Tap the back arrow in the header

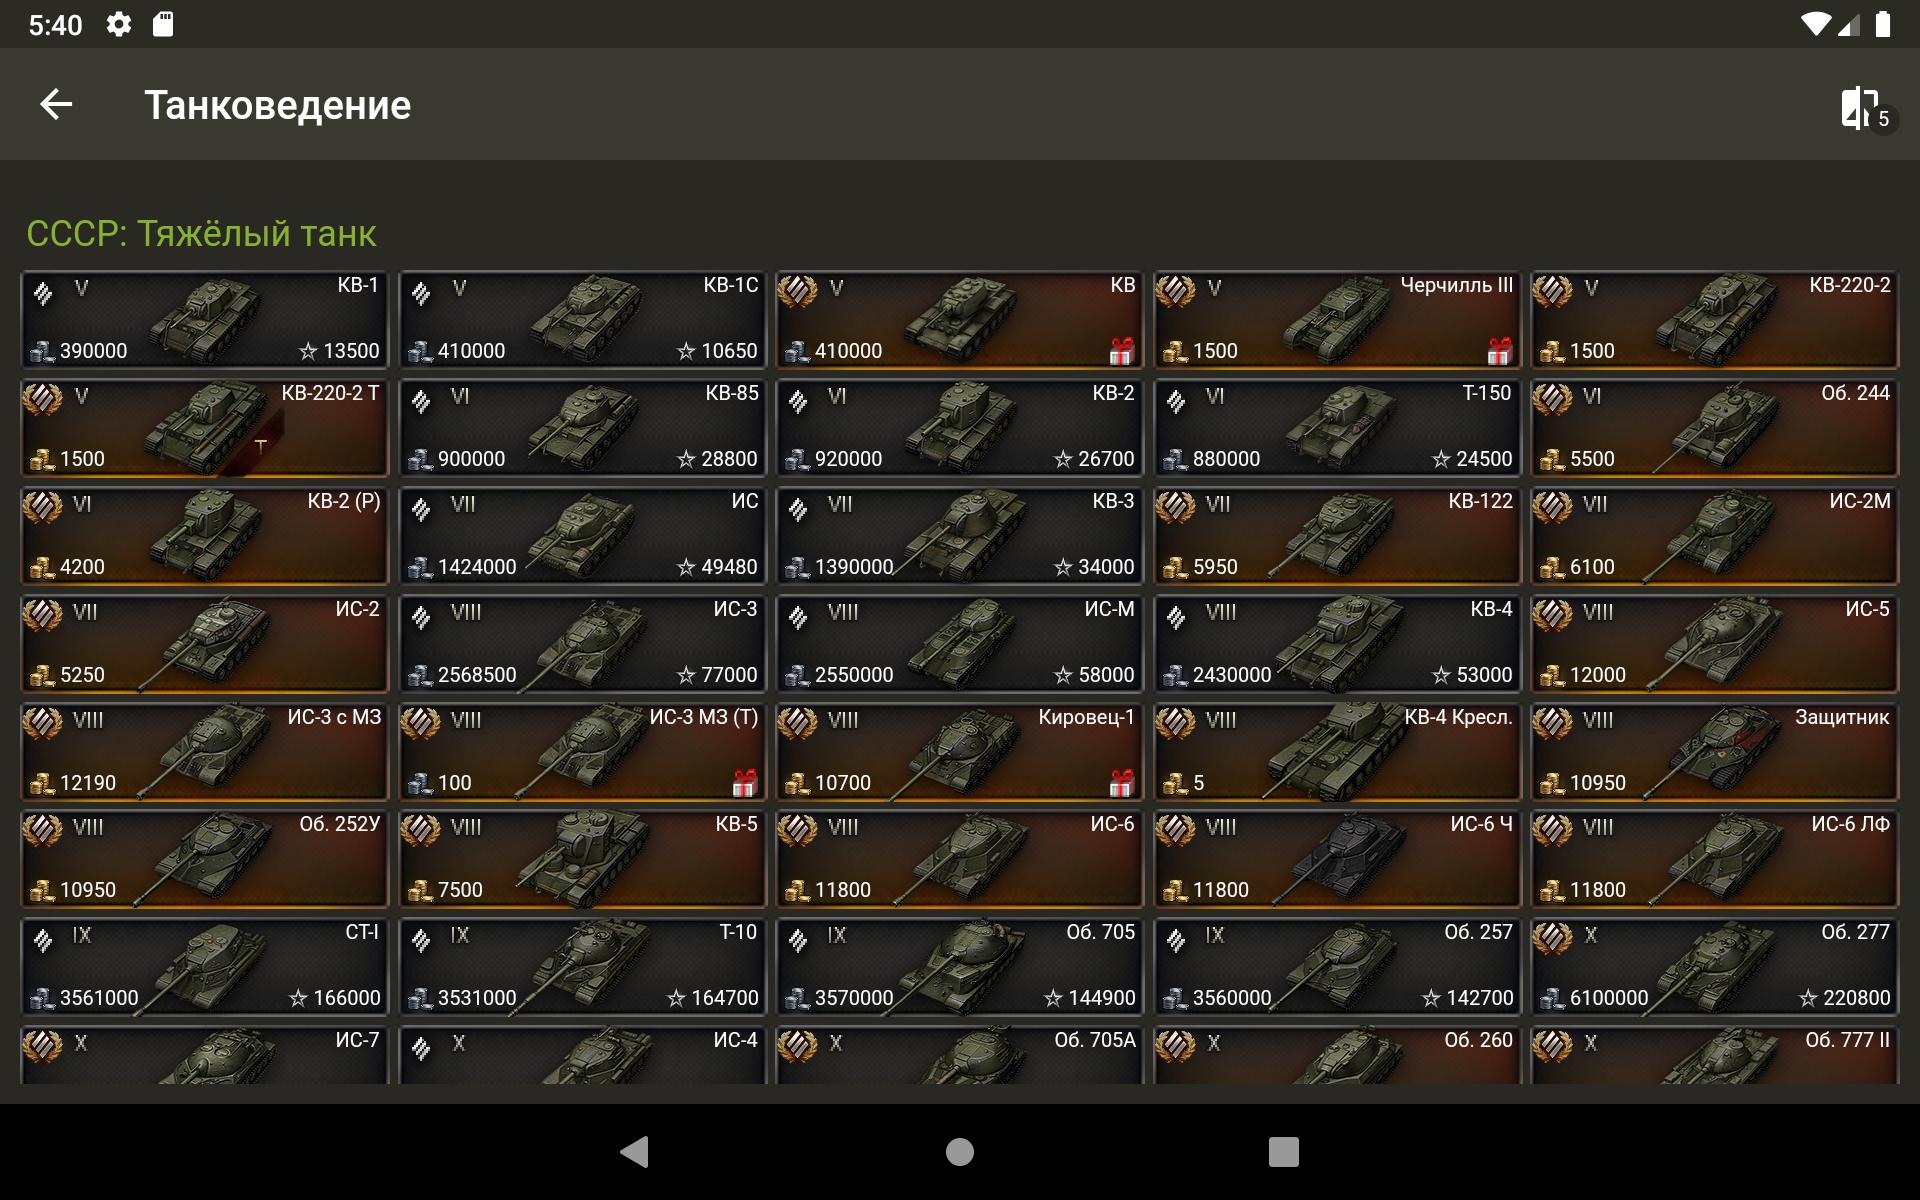click(56, 104)
